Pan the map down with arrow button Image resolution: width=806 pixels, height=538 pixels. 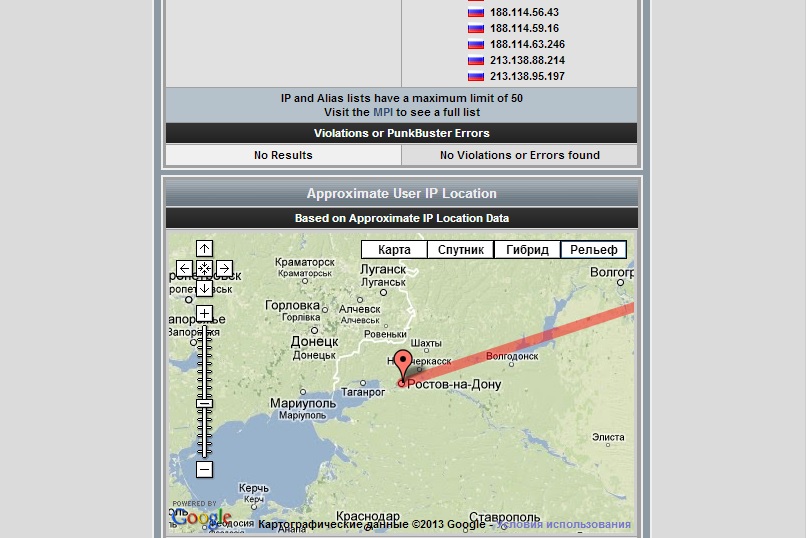tap(204, 288)
